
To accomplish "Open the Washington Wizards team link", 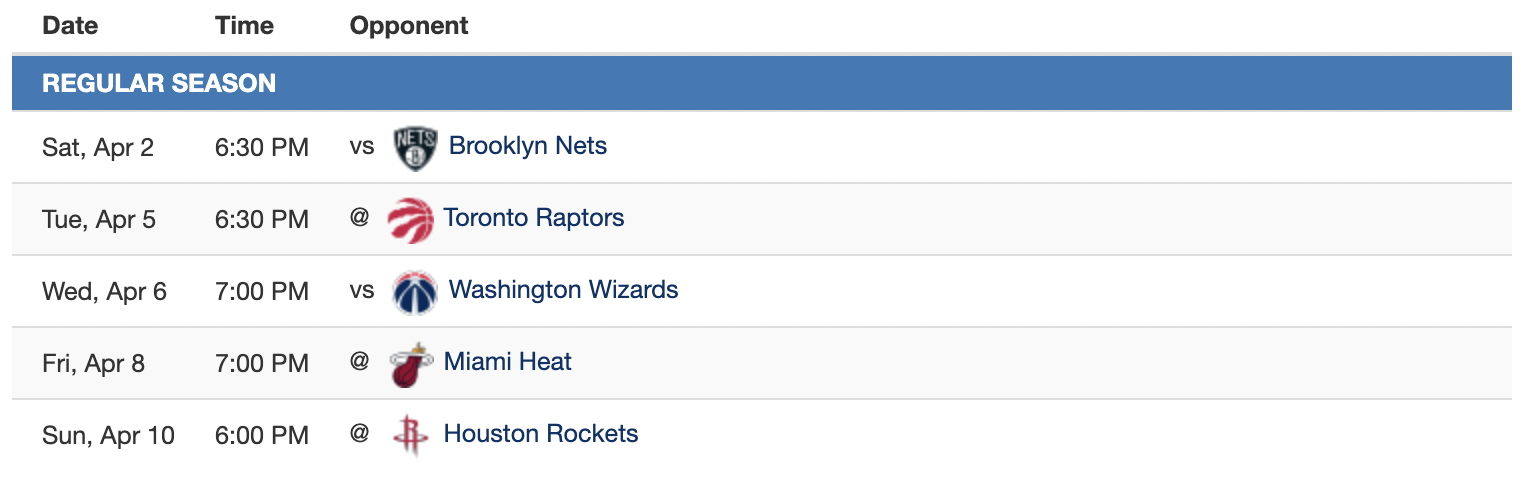I will tap(564, 290).
